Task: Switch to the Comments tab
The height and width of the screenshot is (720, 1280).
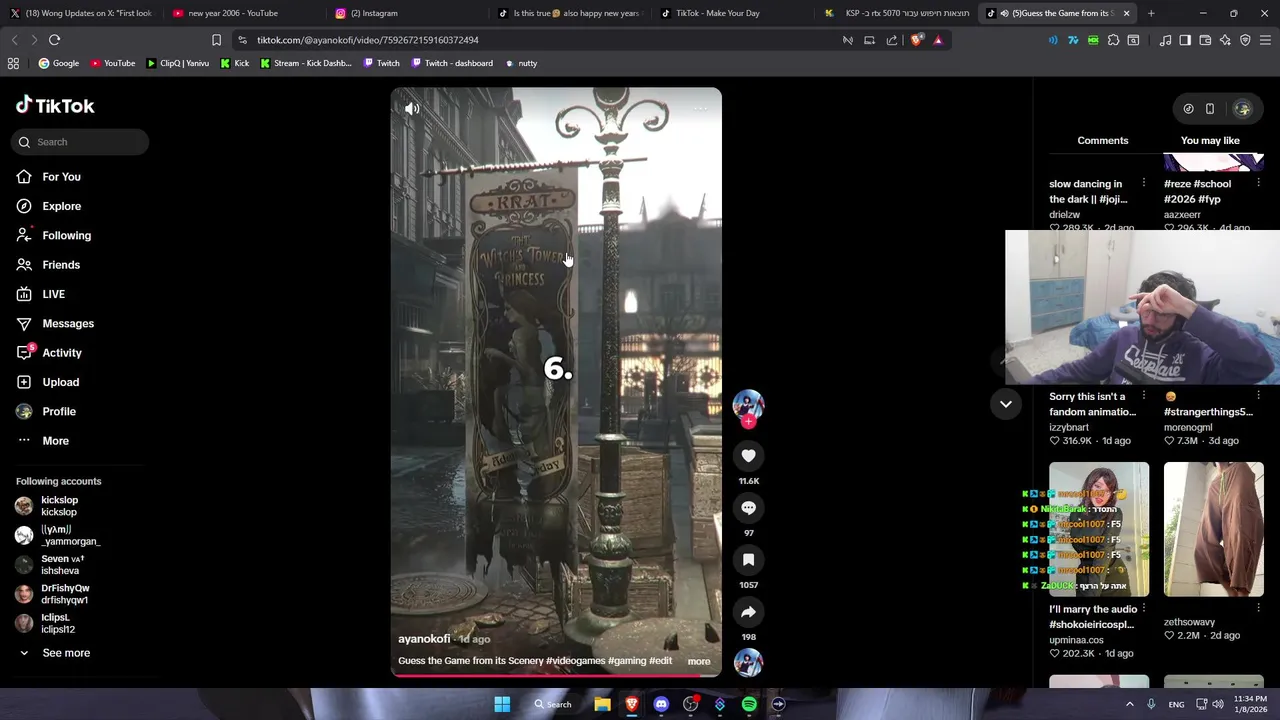Action: point(1102,141)
